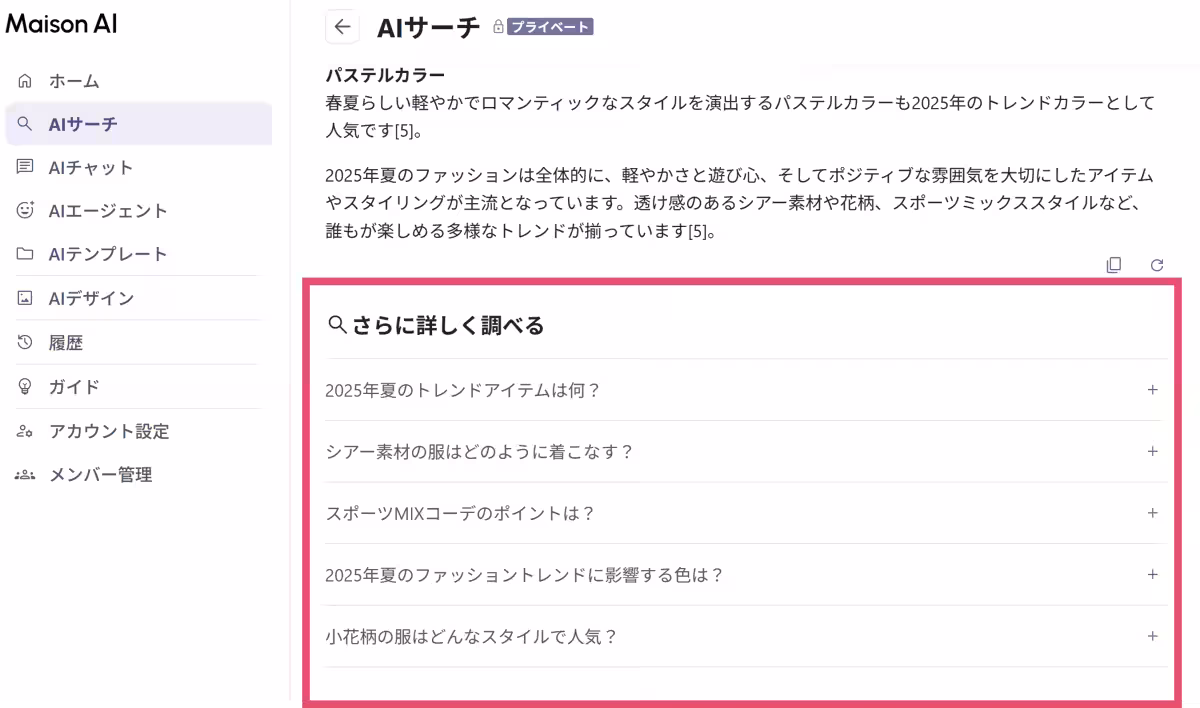Image resolution: width=1200 pixels, height=708 pixels.
Task: Click the lock icon next to AIサーチ title
Action: click(x=496, y=27)
